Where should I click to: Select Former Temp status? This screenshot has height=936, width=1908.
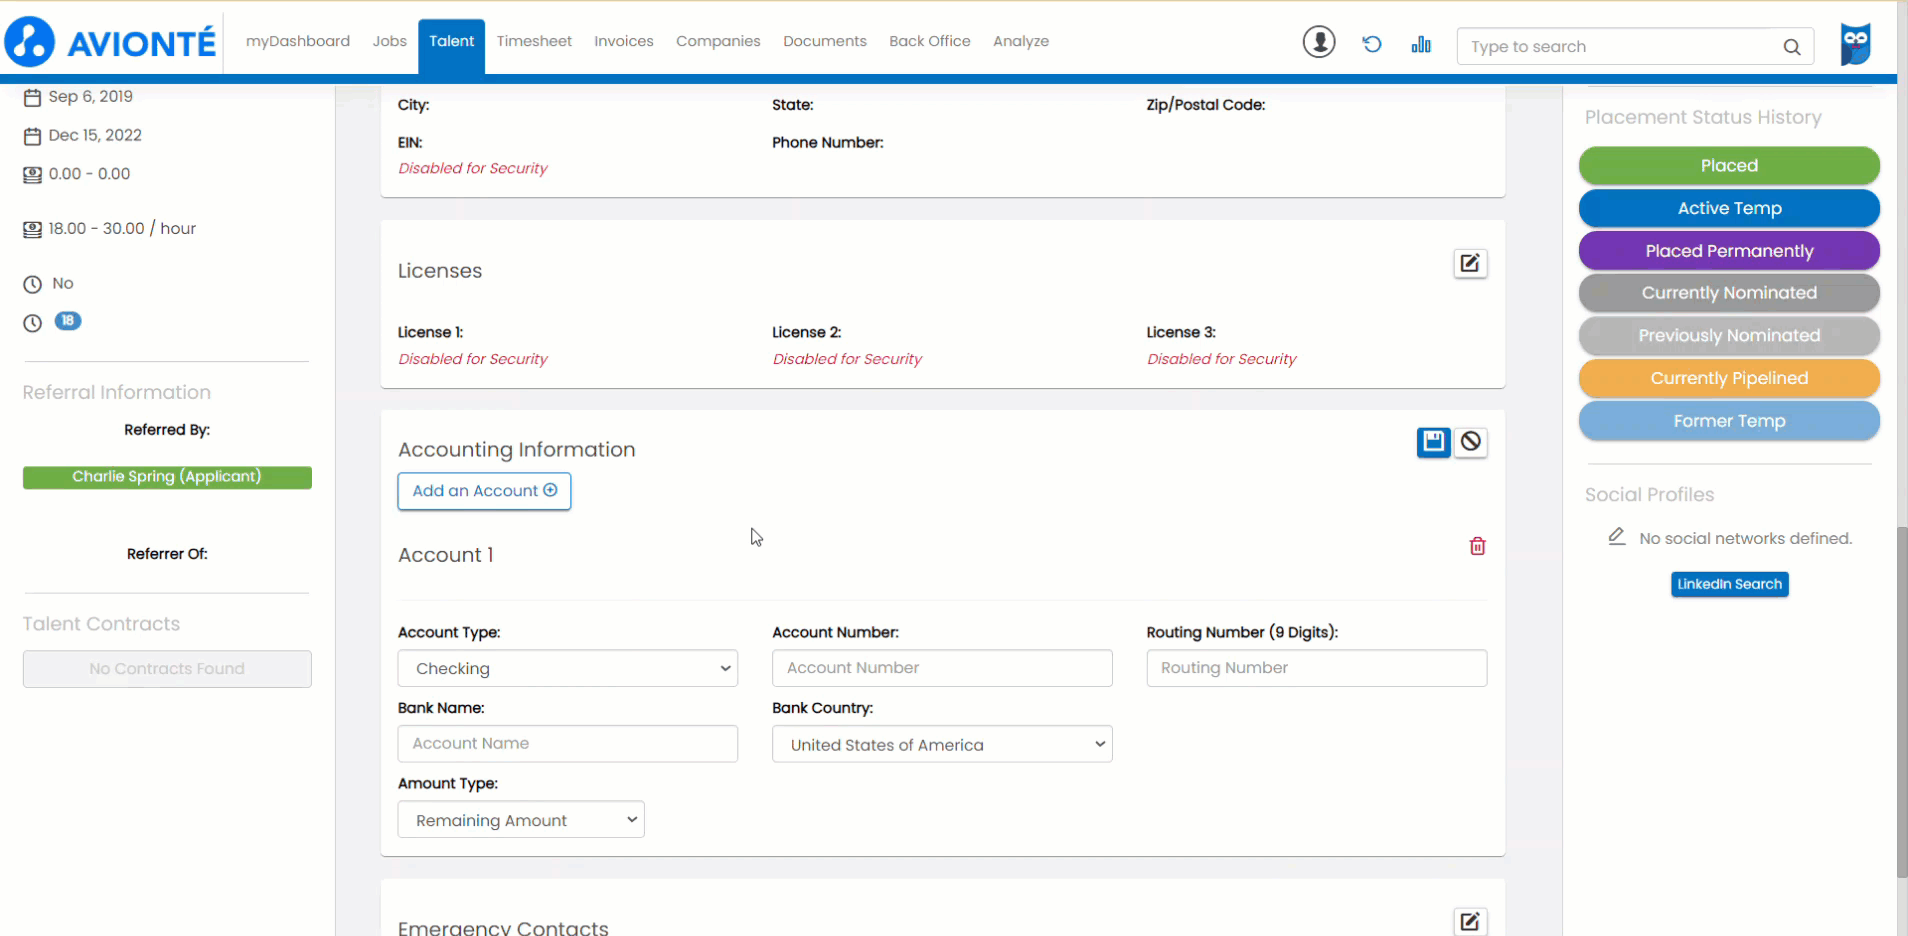coord(1729,421)
